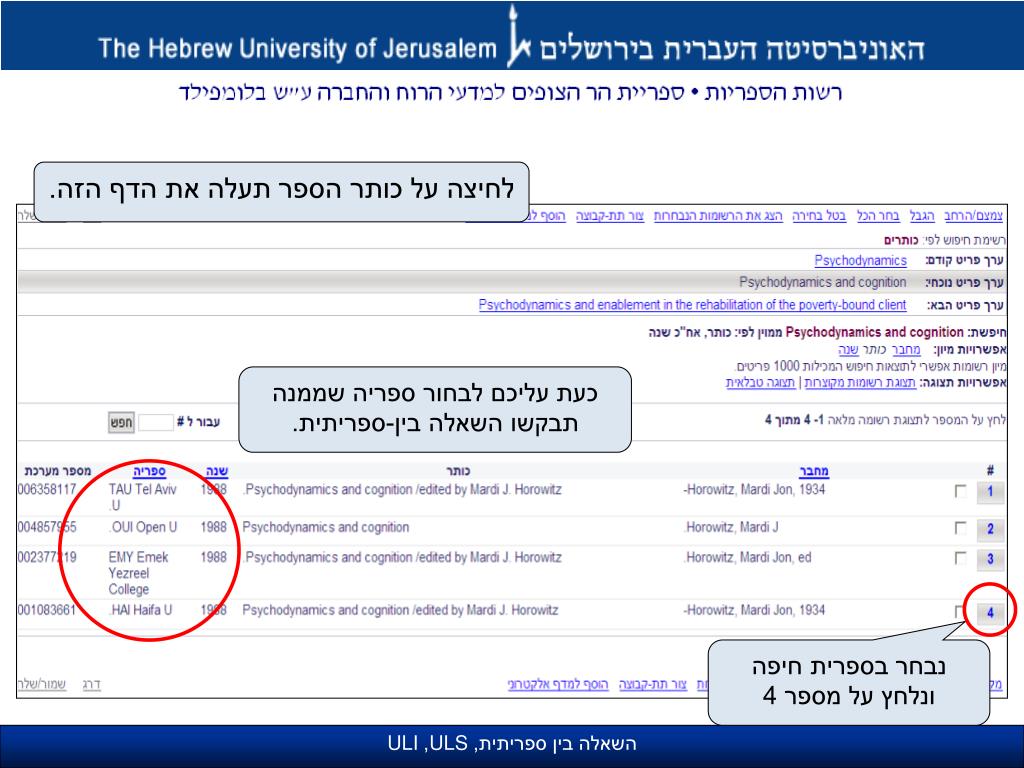Click the שנה column header
Screen dimensions: 1024x768
(x=217, y=471)
